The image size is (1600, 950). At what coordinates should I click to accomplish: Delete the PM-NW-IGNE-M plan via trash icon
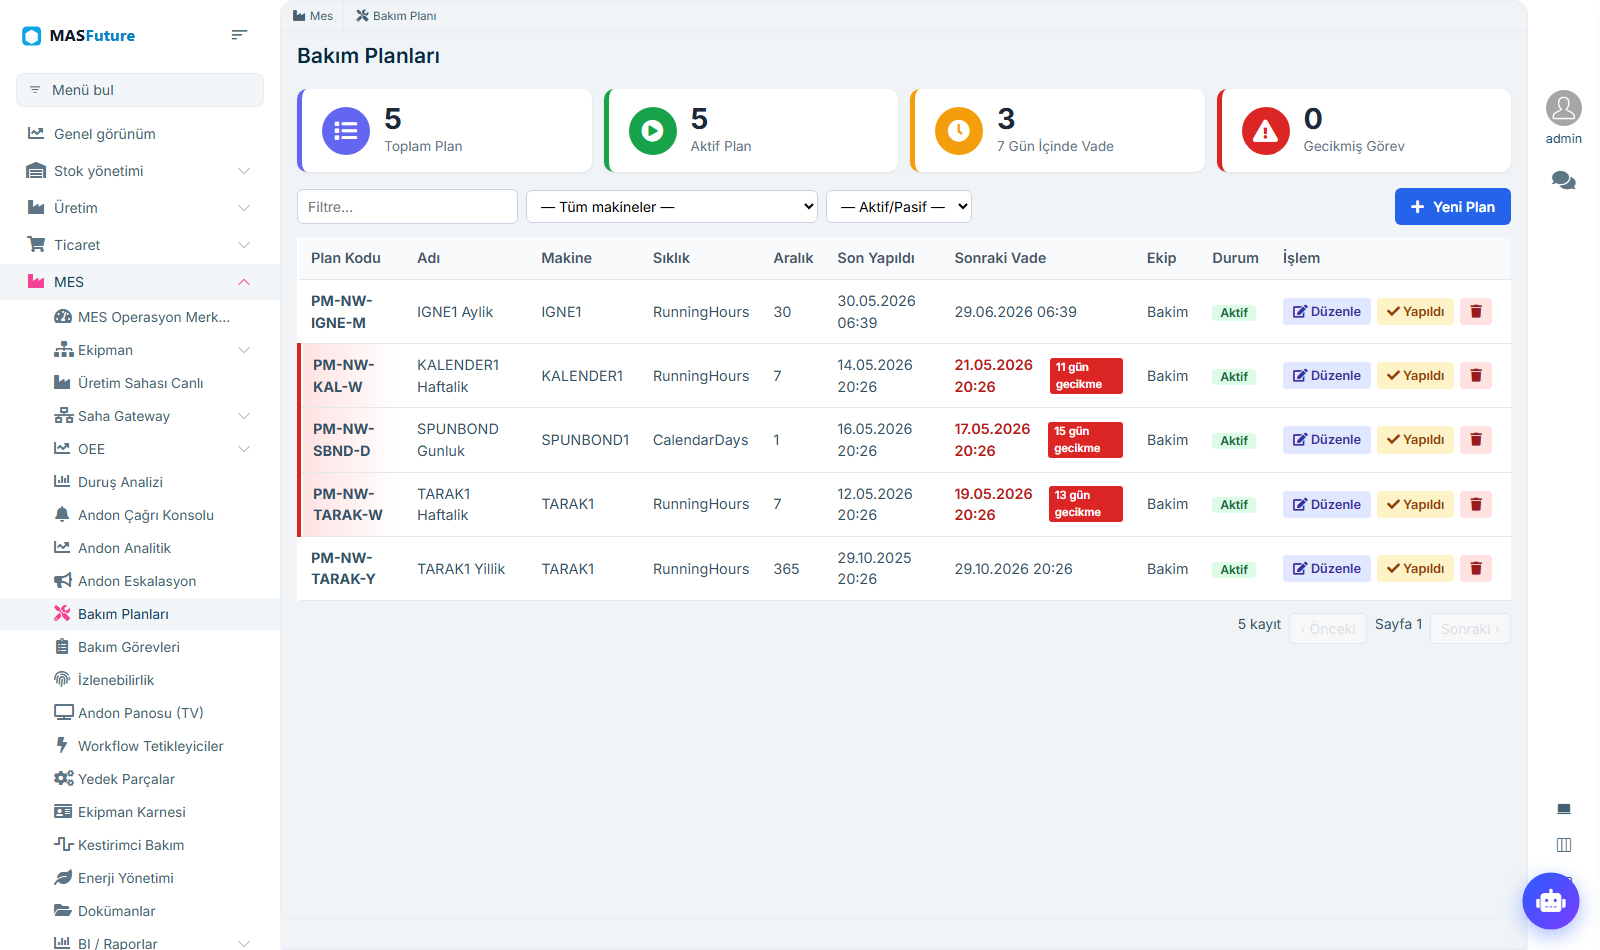click(1476, 312)
